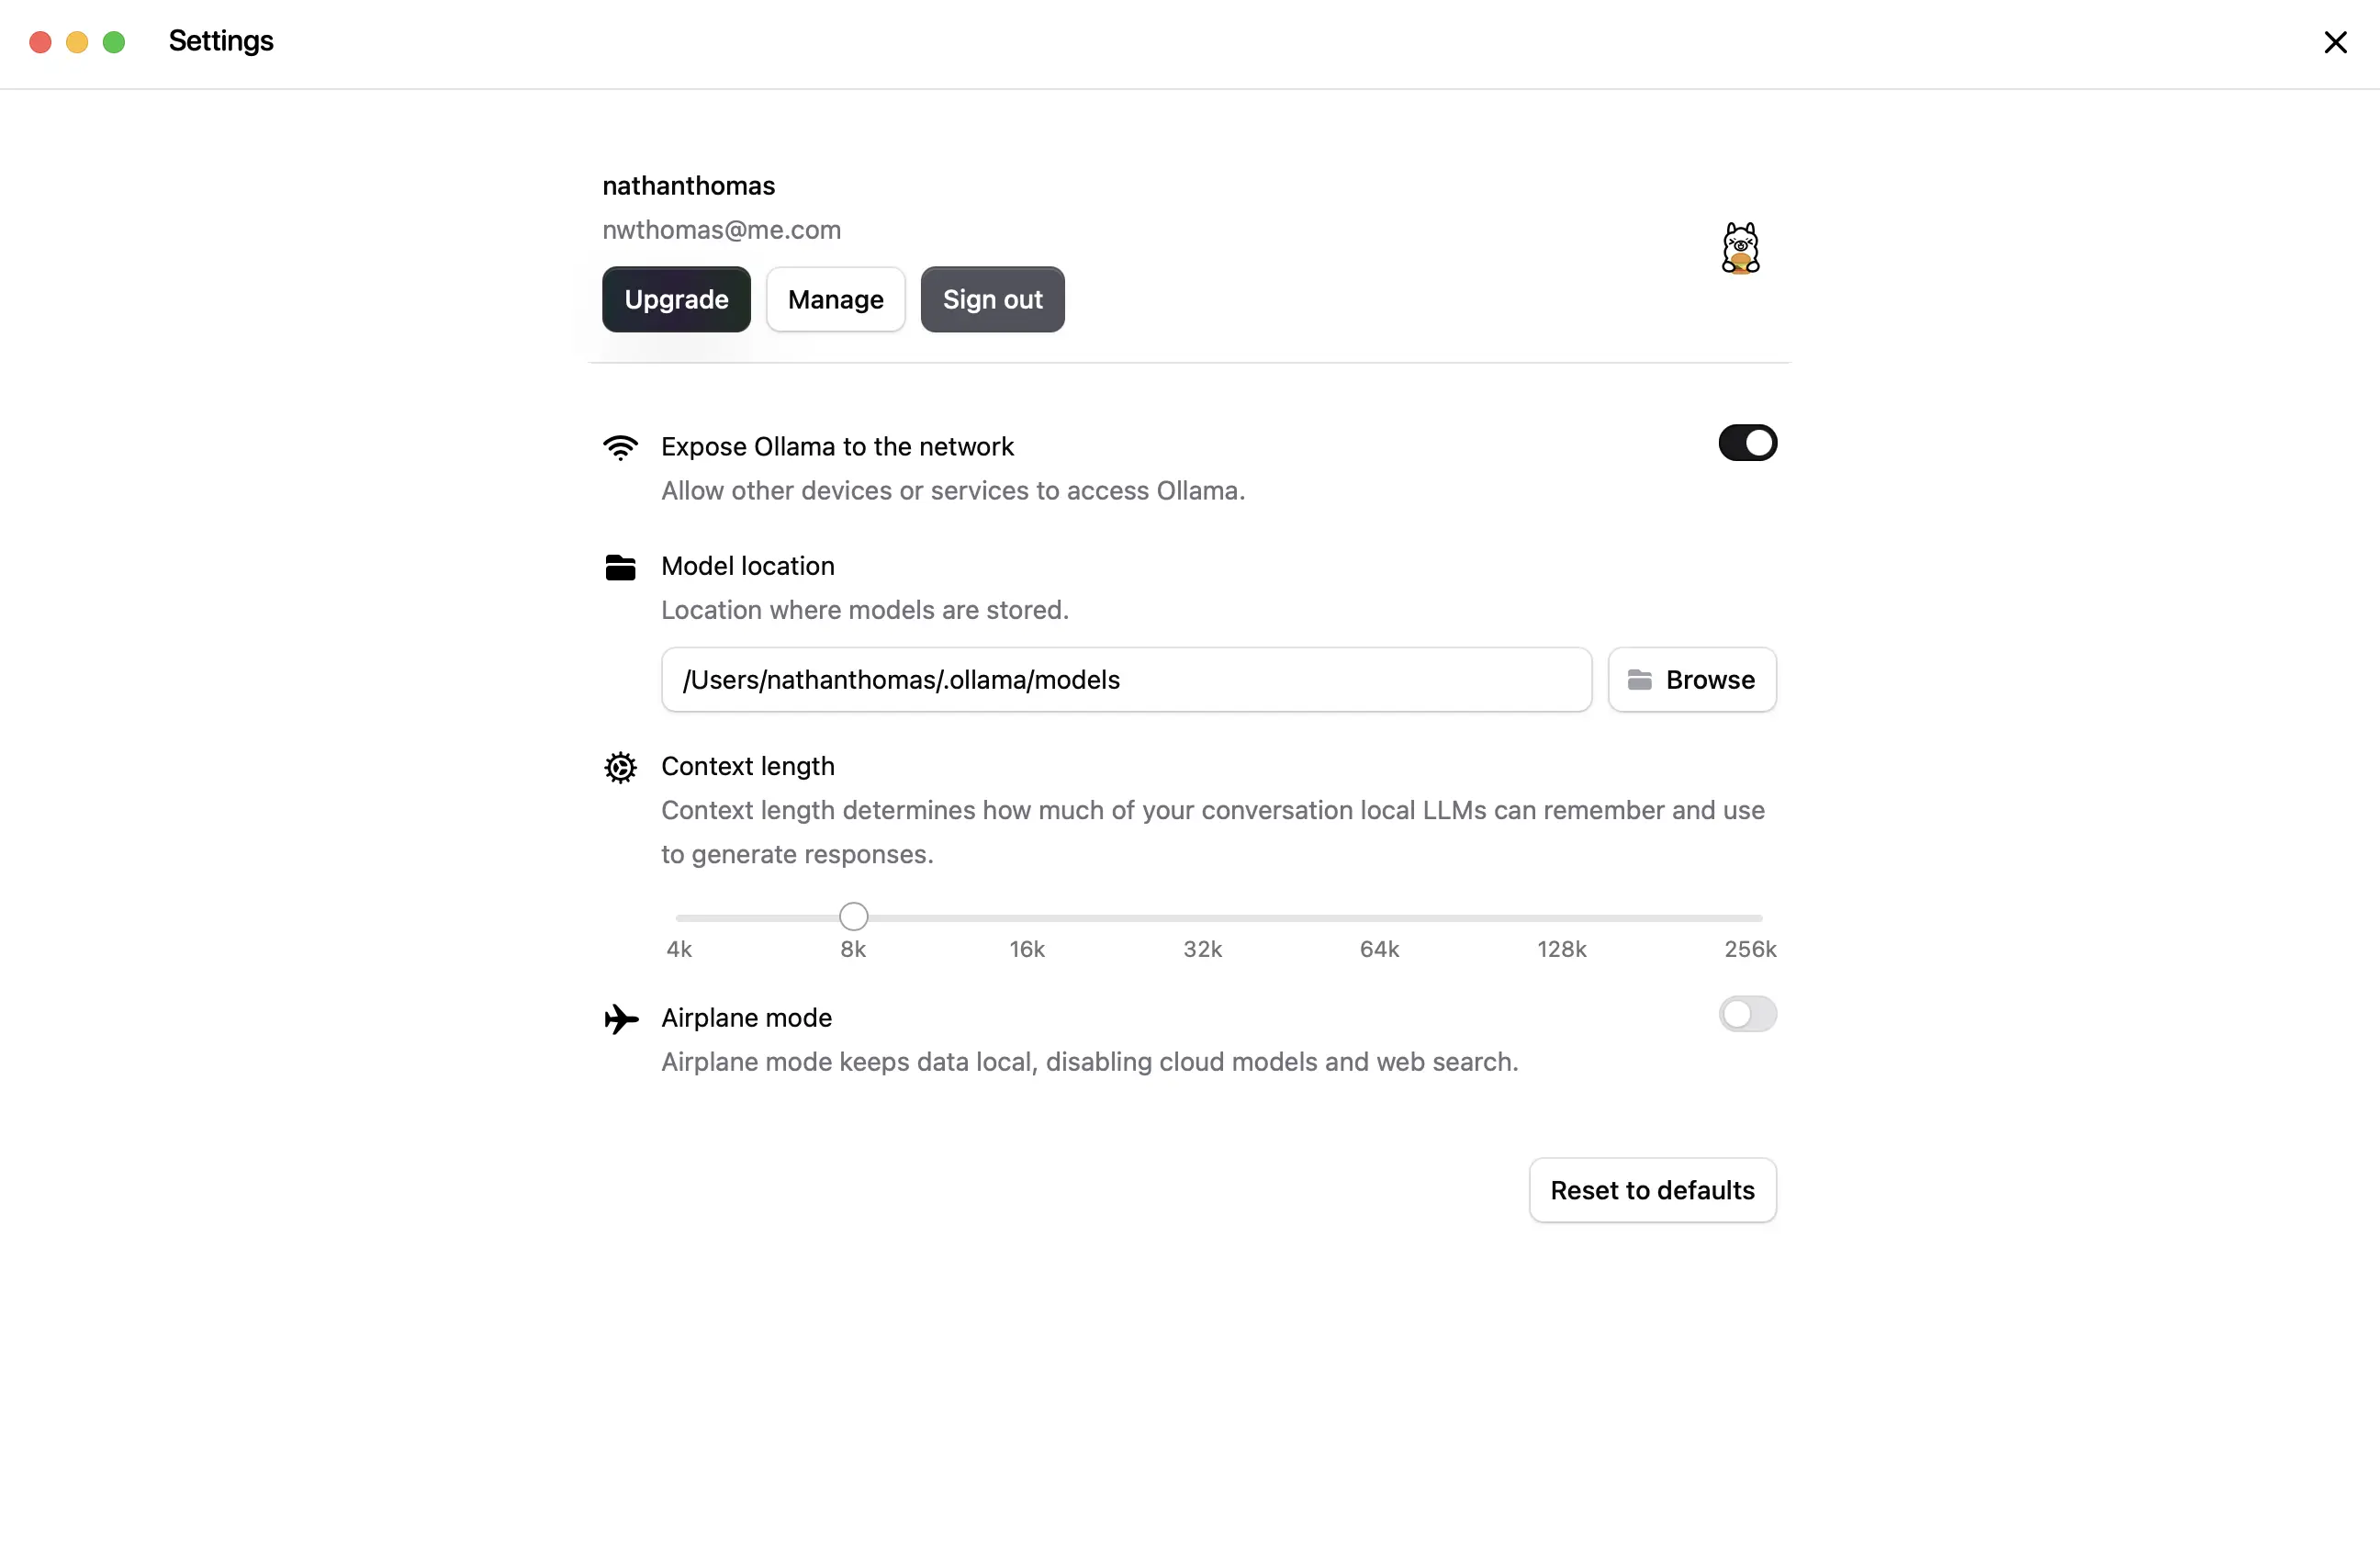
Task: Open the Browse dialog for model location
Action: pos(1691,680)
